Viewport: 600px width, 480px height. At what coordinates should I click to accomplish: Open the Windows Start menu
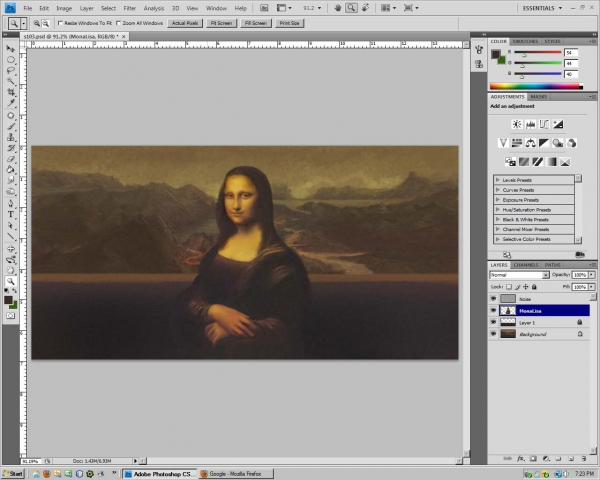(13, 474)
